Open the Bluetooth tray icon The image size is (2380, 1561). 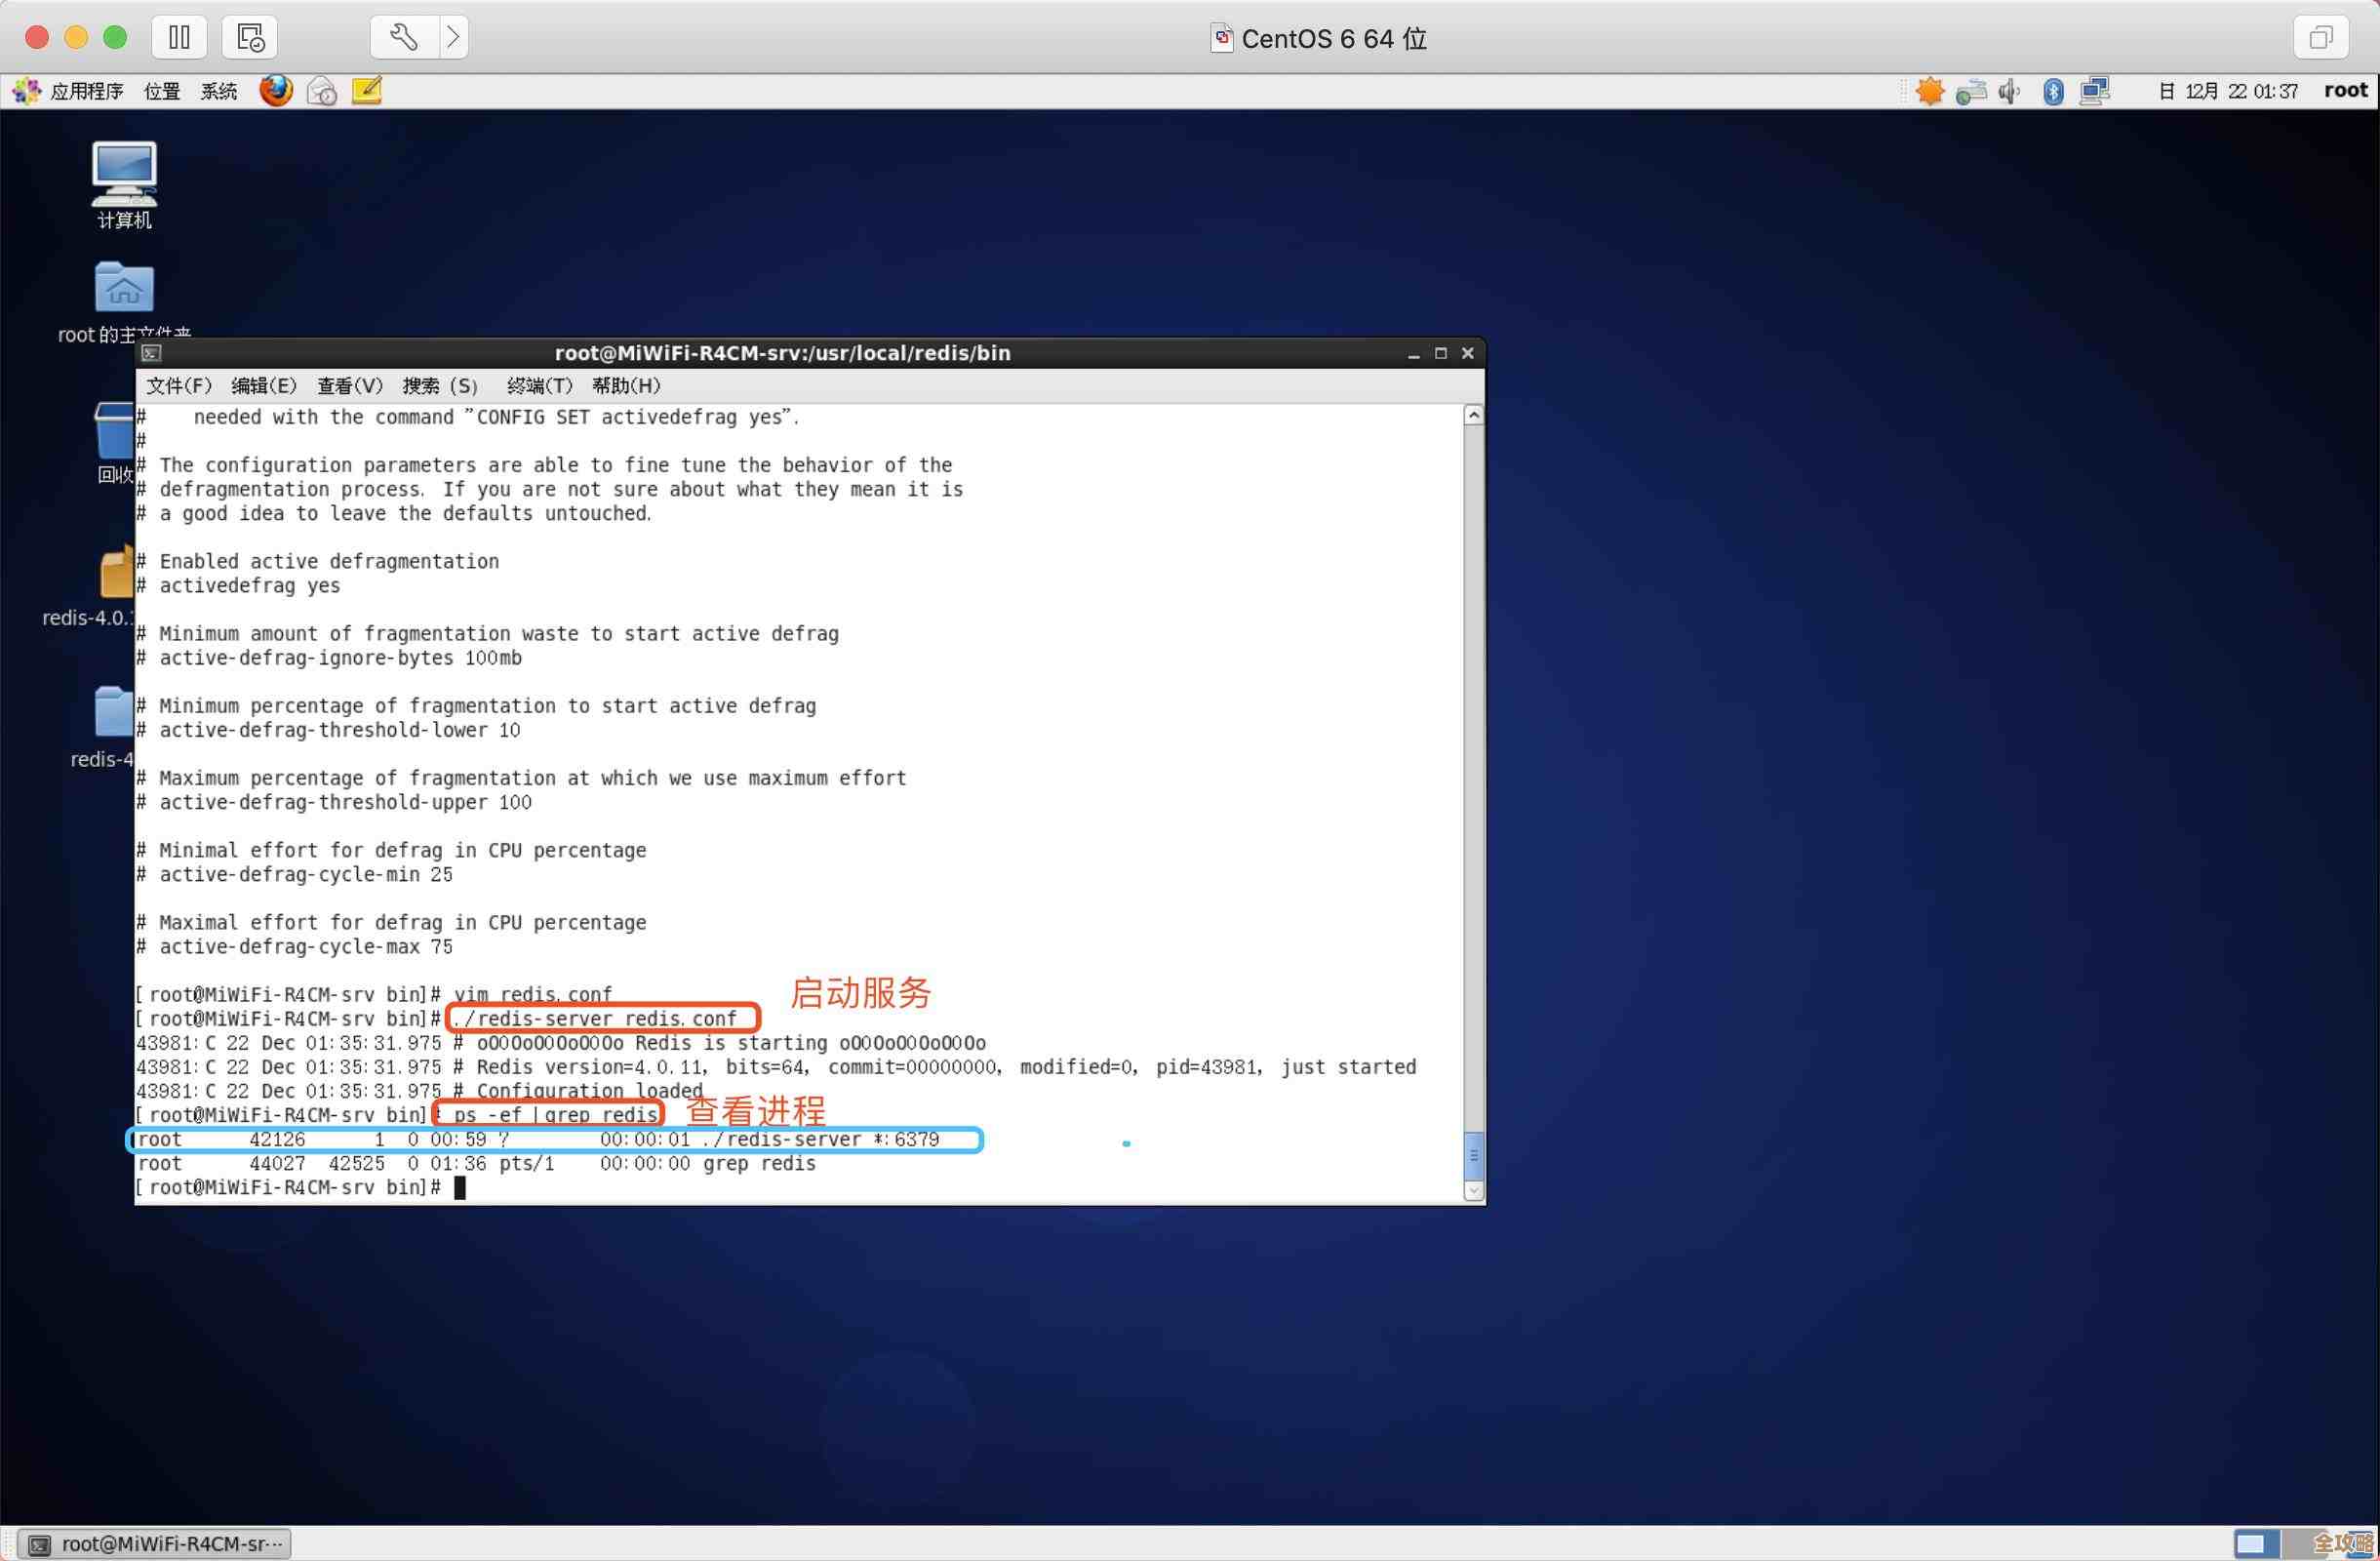[x=2053, y=92]
